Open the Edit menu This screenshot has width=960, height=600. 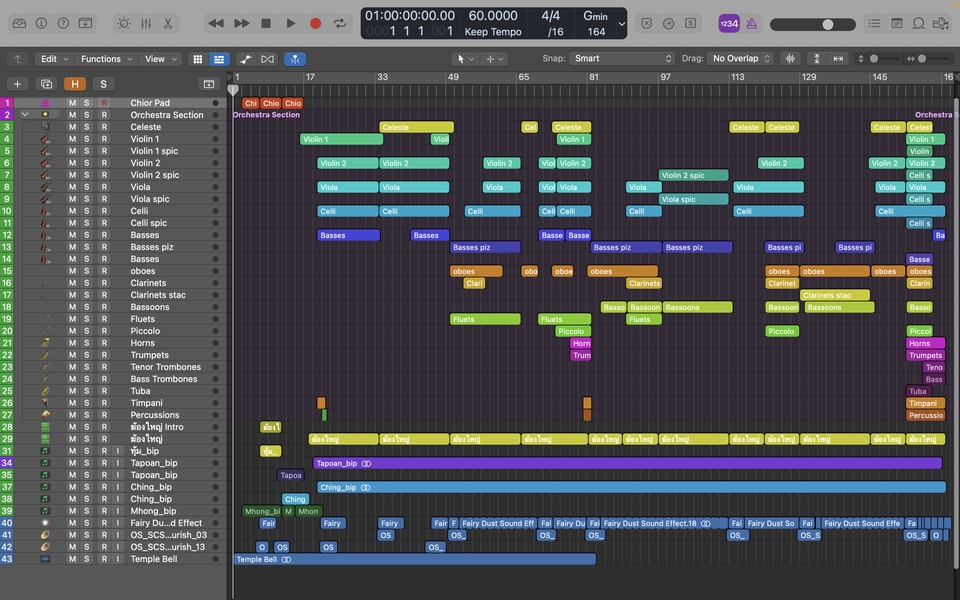coord(54,59)
